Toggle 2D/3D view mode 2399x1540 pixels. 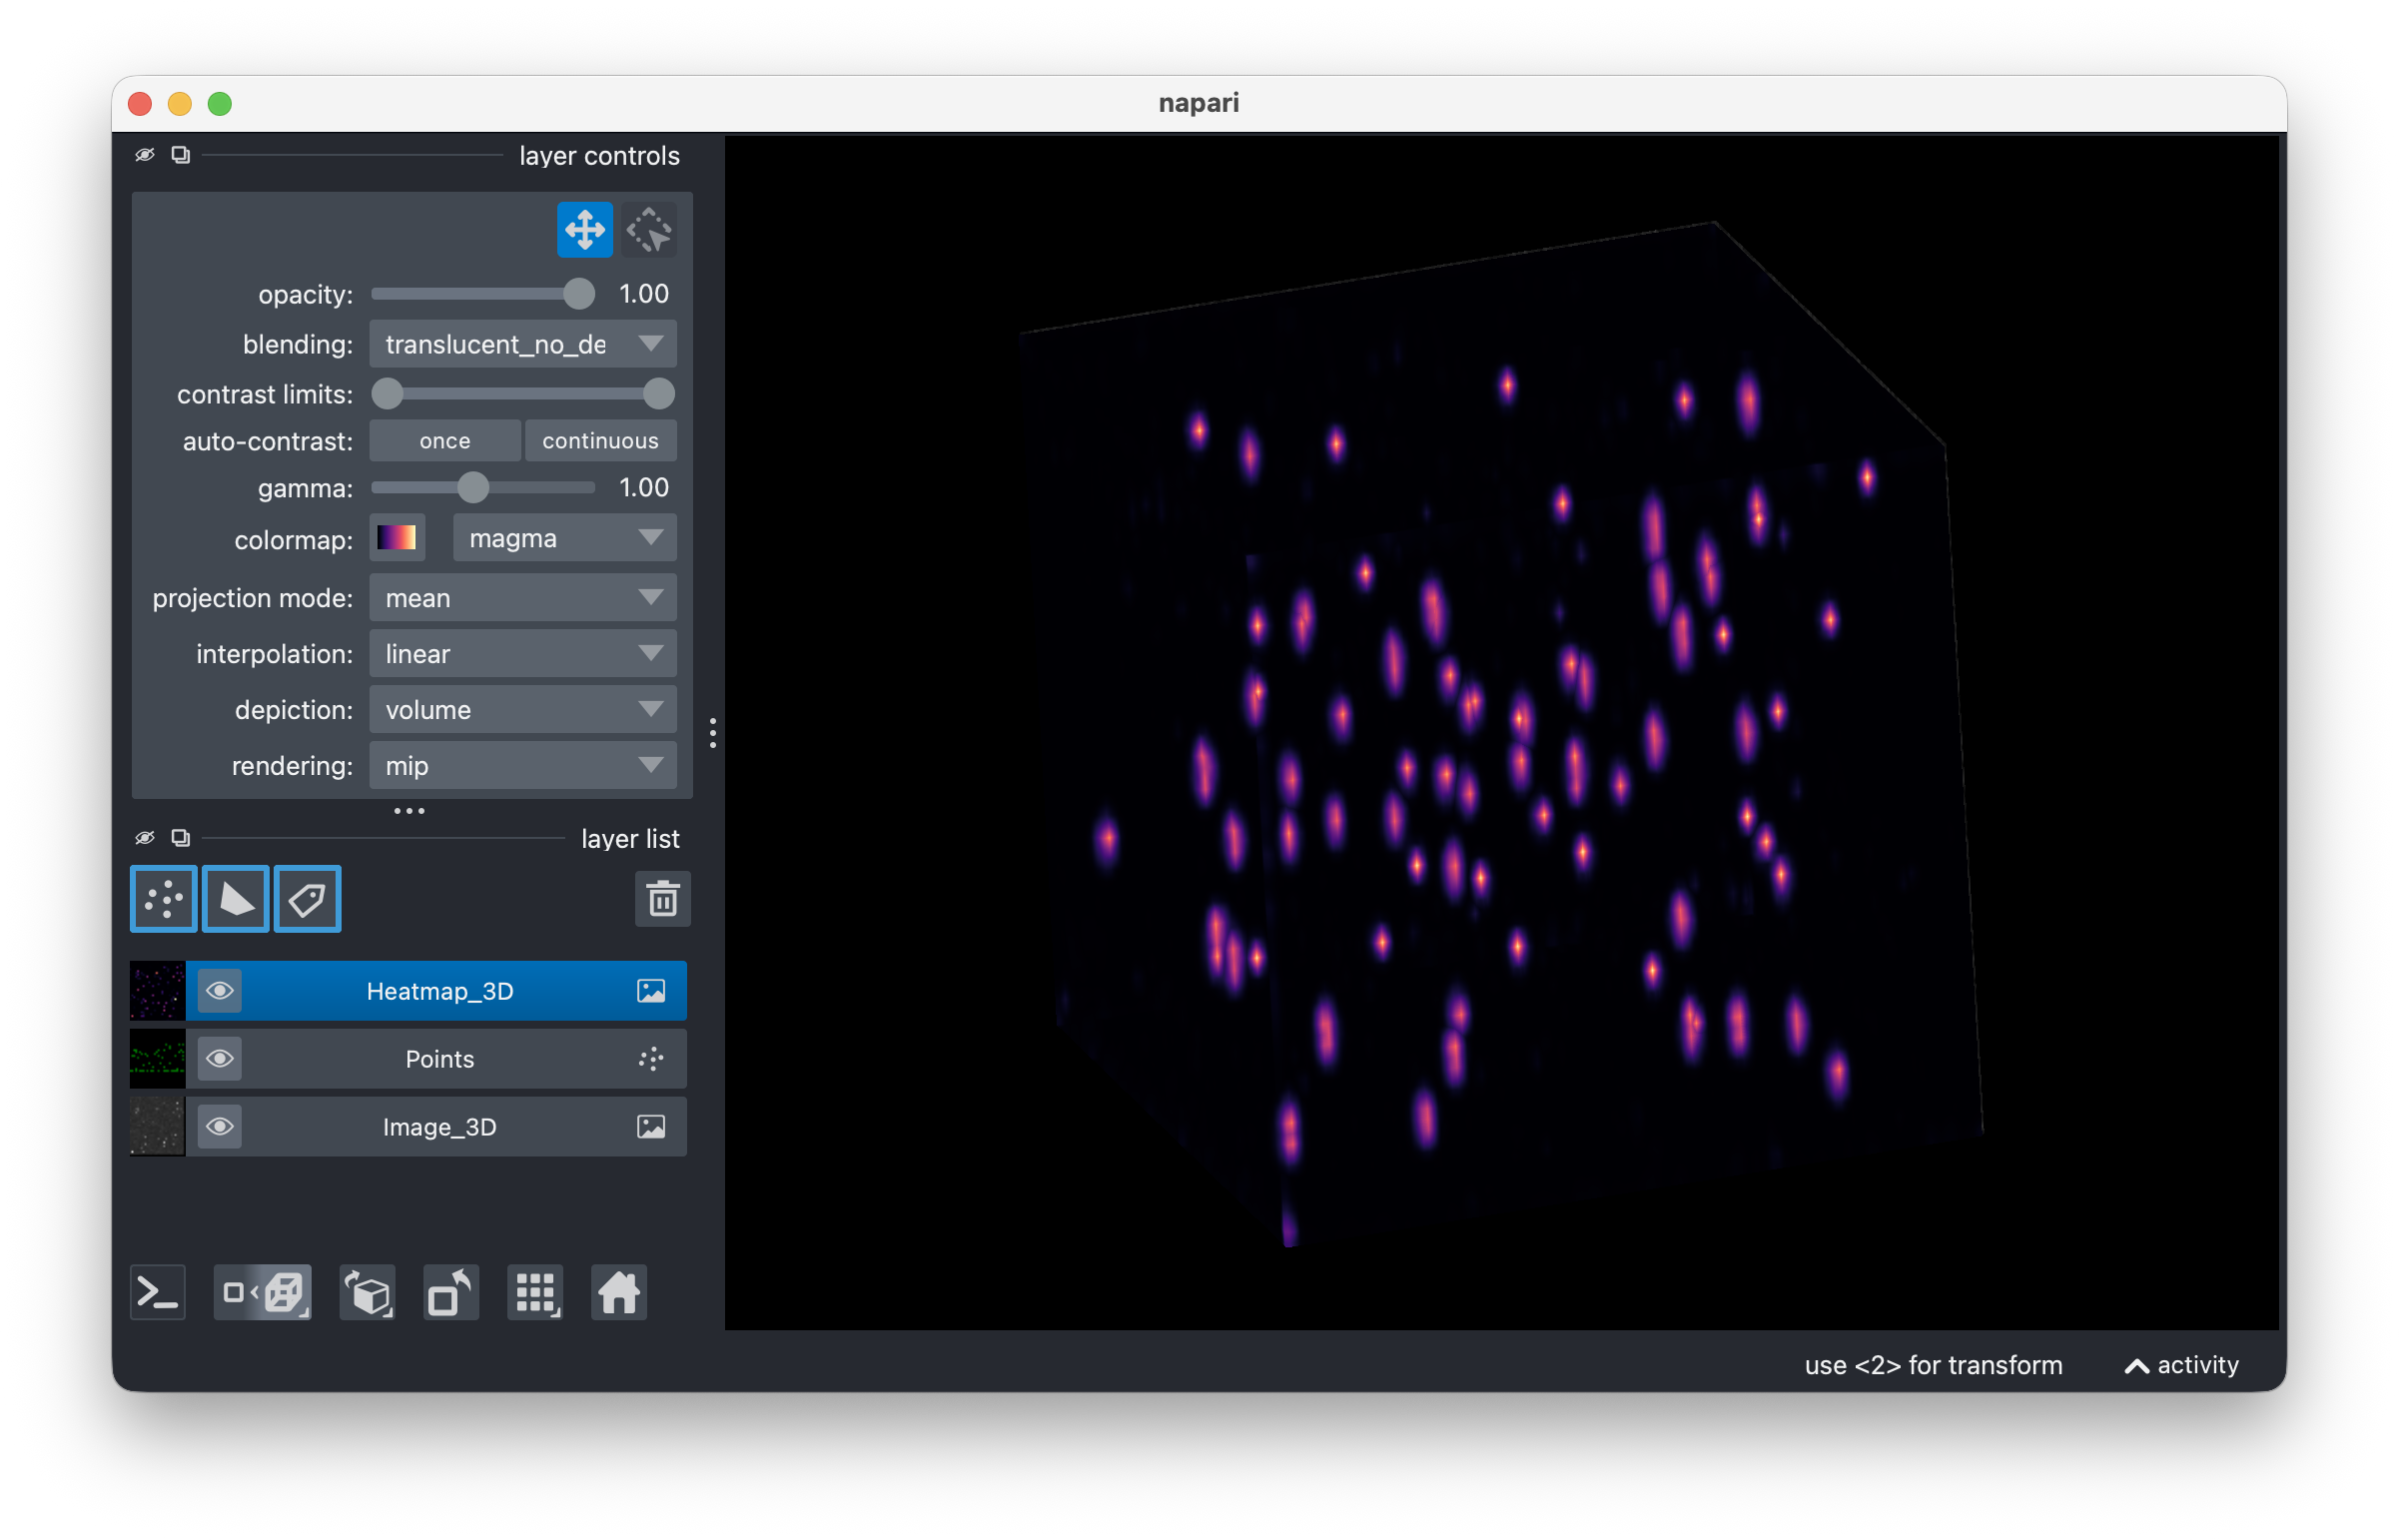tap(263, 1293)
